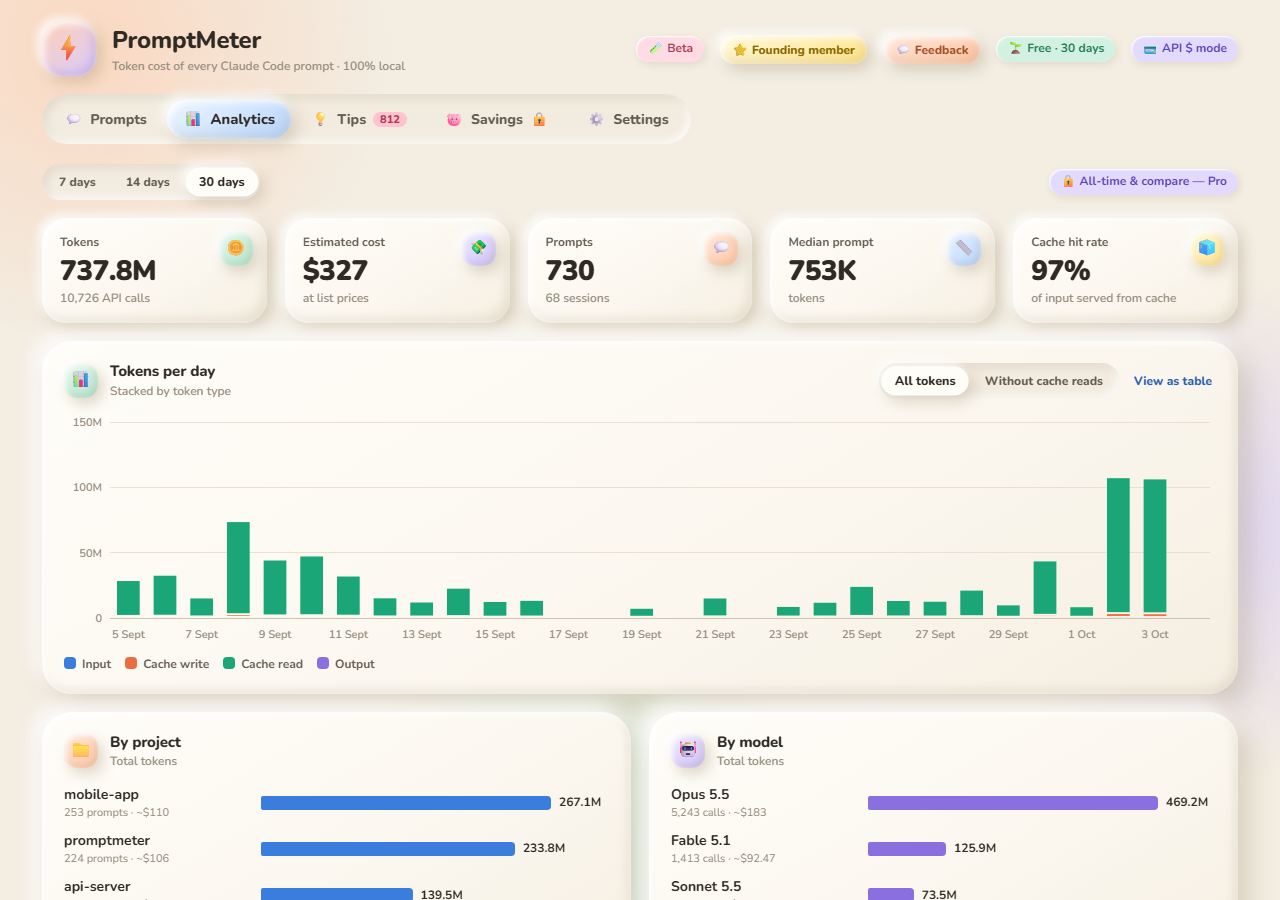Open the Settings tab
The width and height of the screenshot is (1280, 900).
click(x=628, y=119)
